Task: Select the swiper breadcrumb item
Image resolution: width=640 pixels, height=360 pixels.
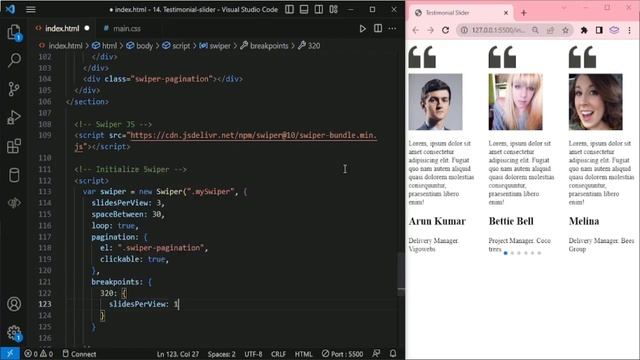Action: pyautogui.click(x=215, y=46)
